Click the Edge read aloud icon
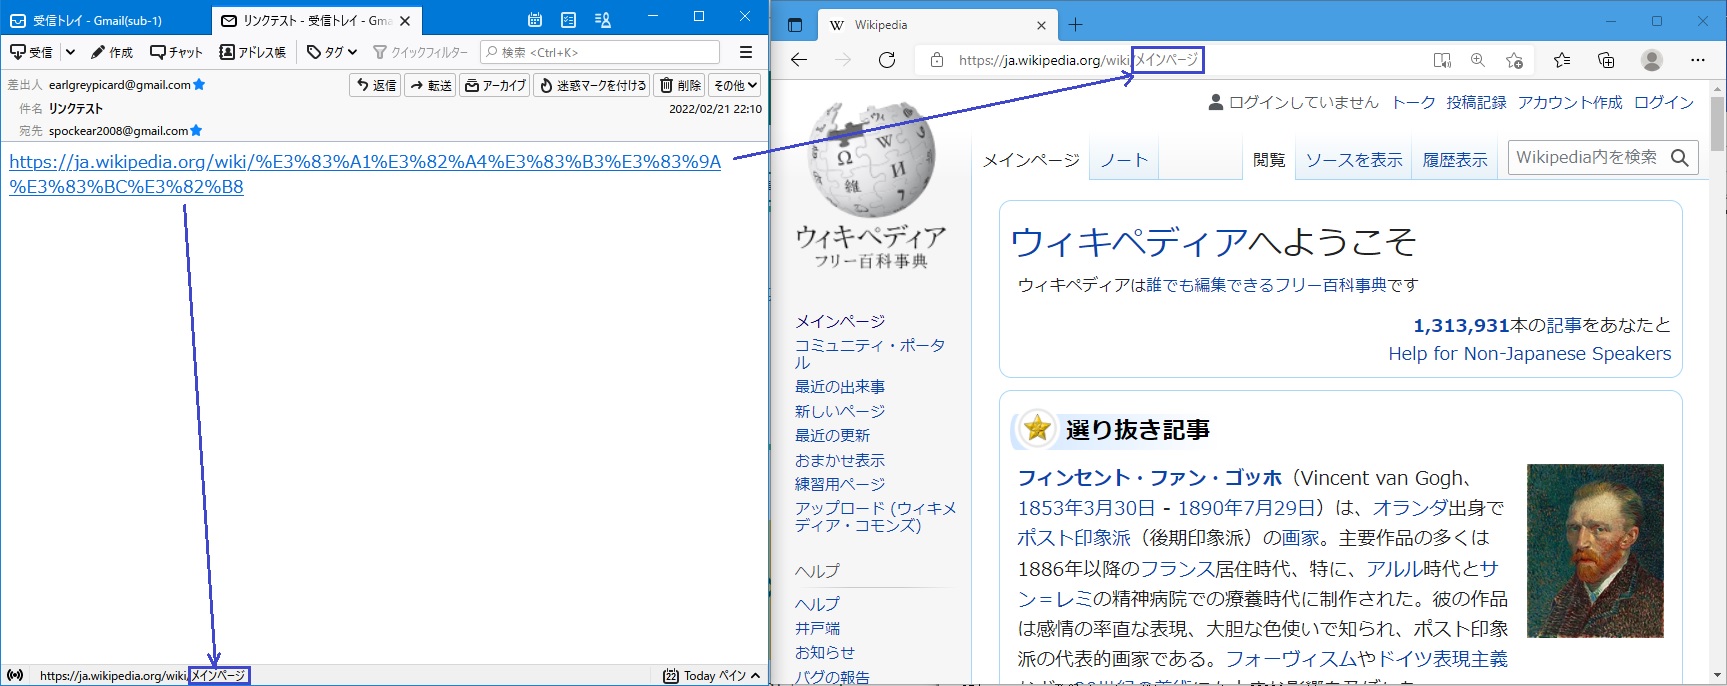Image resolution: width=1727 pixels, height=686 pixels. (x=1442, y=60)
